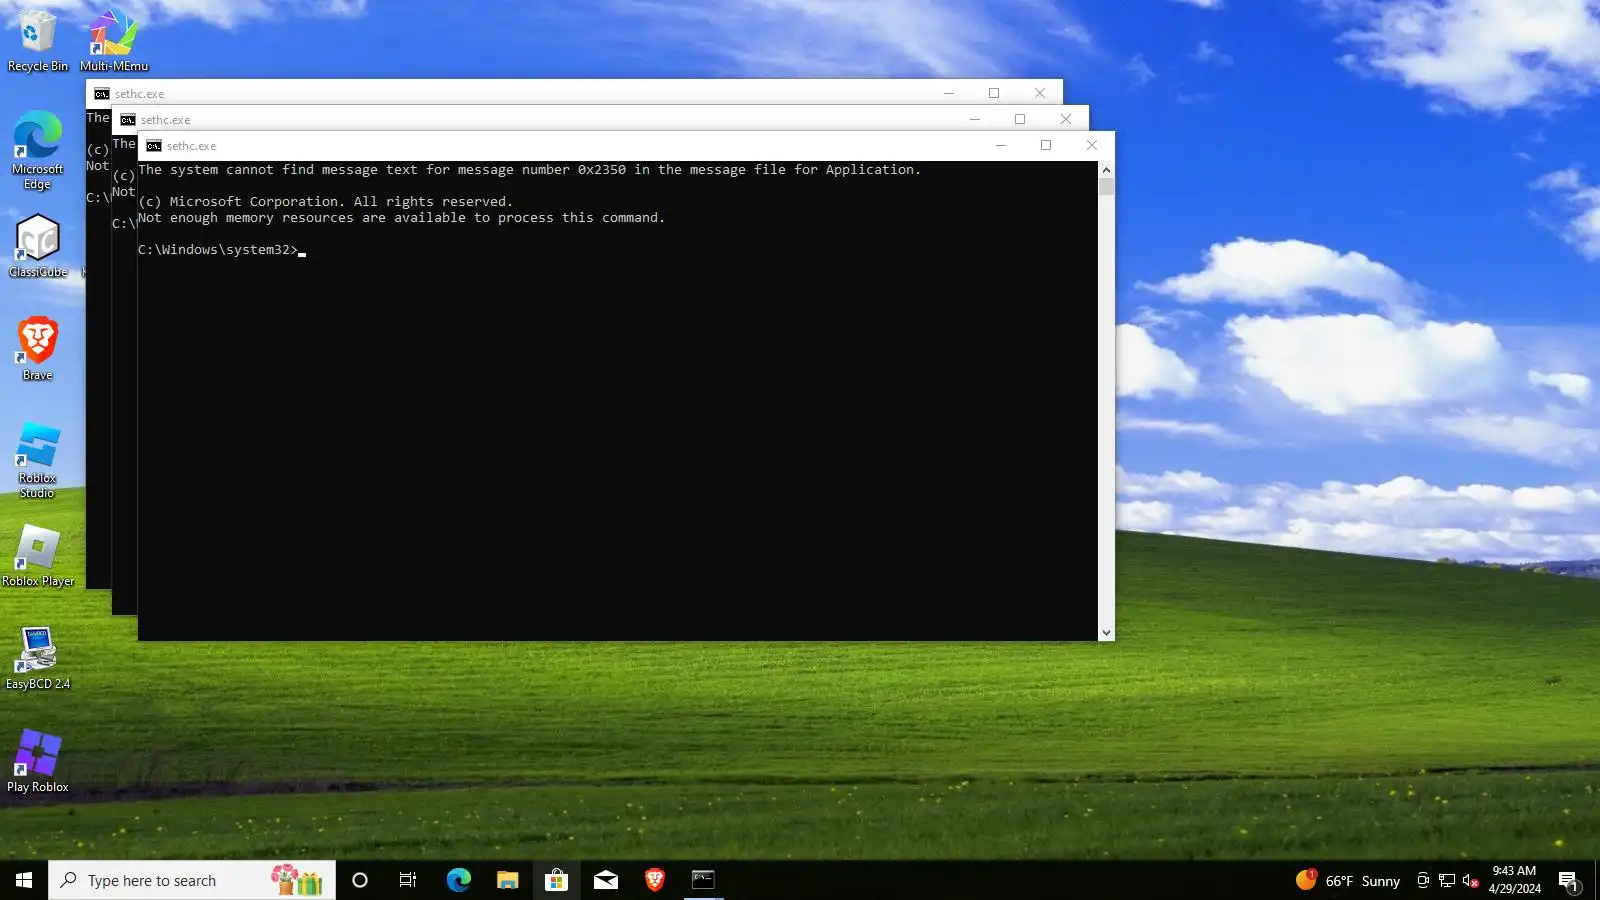
Task: Select the EasyBCD 2.4 desktop shortcut
Action: point(38,659)
